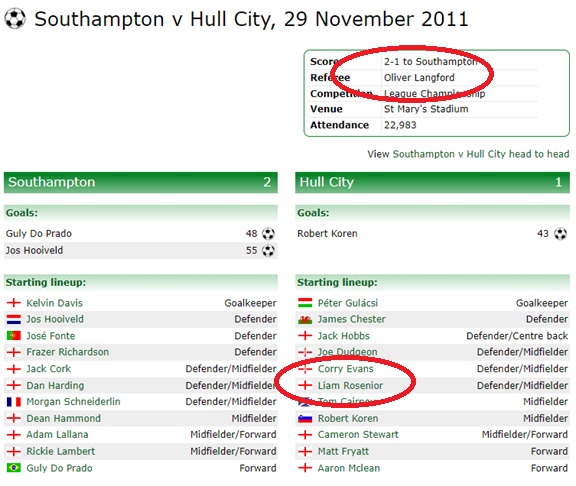Open Adam Lallana player link
The width and height of the screenshot is (576, 486).
(57, 435)
